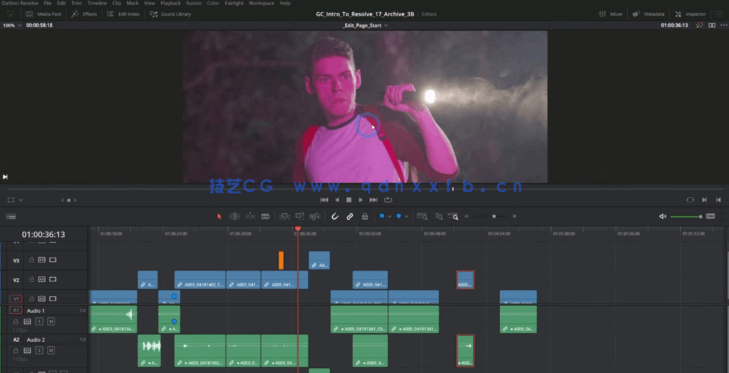The width and height of the screenshot is (729, 373).
Task: Add a blue marker at playhead
Action: (x=398, y=216)
